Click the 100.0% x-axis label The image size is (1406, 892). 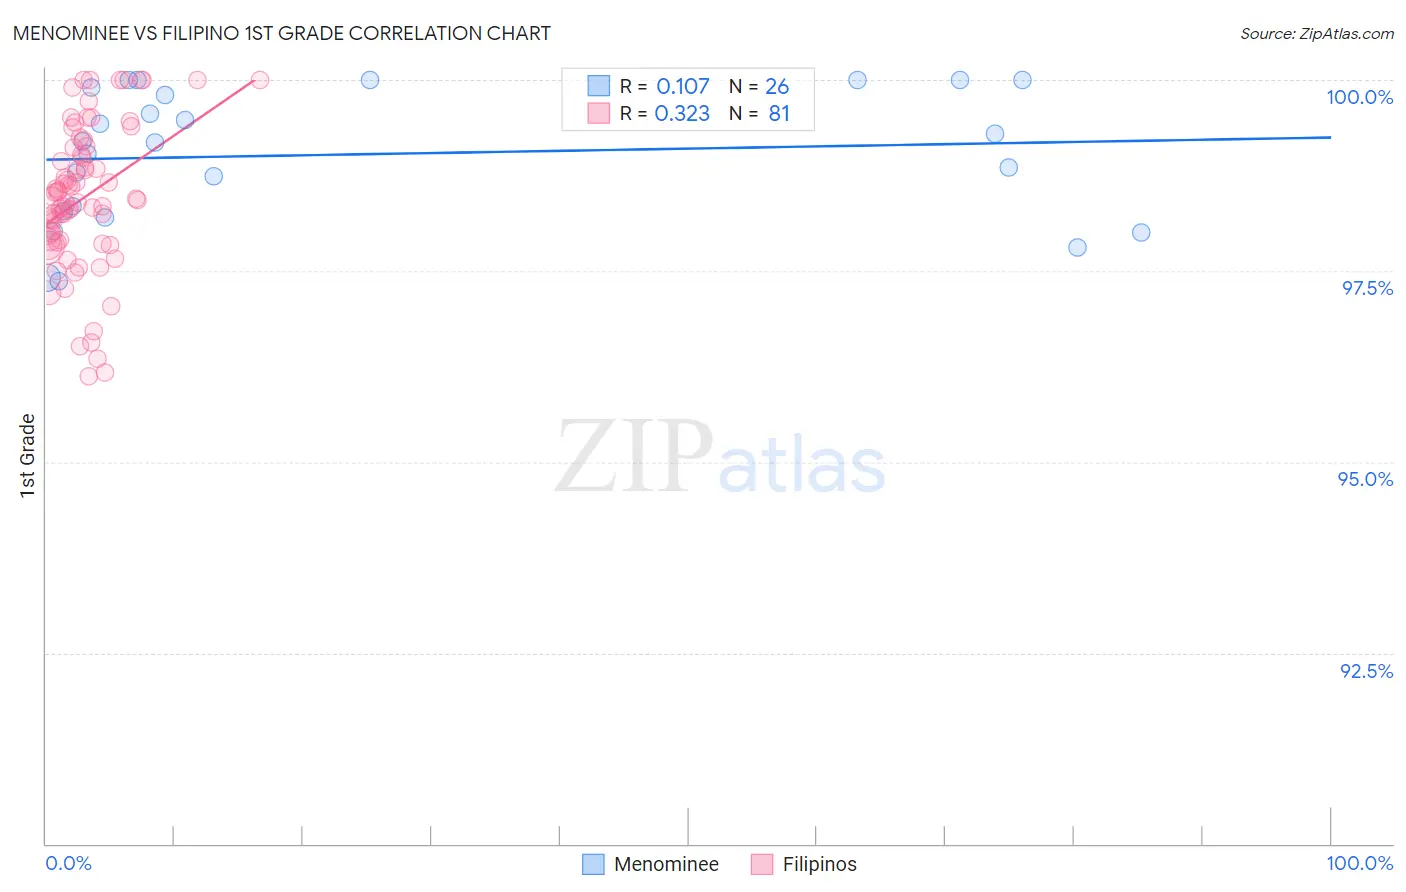click(1360, 863)
